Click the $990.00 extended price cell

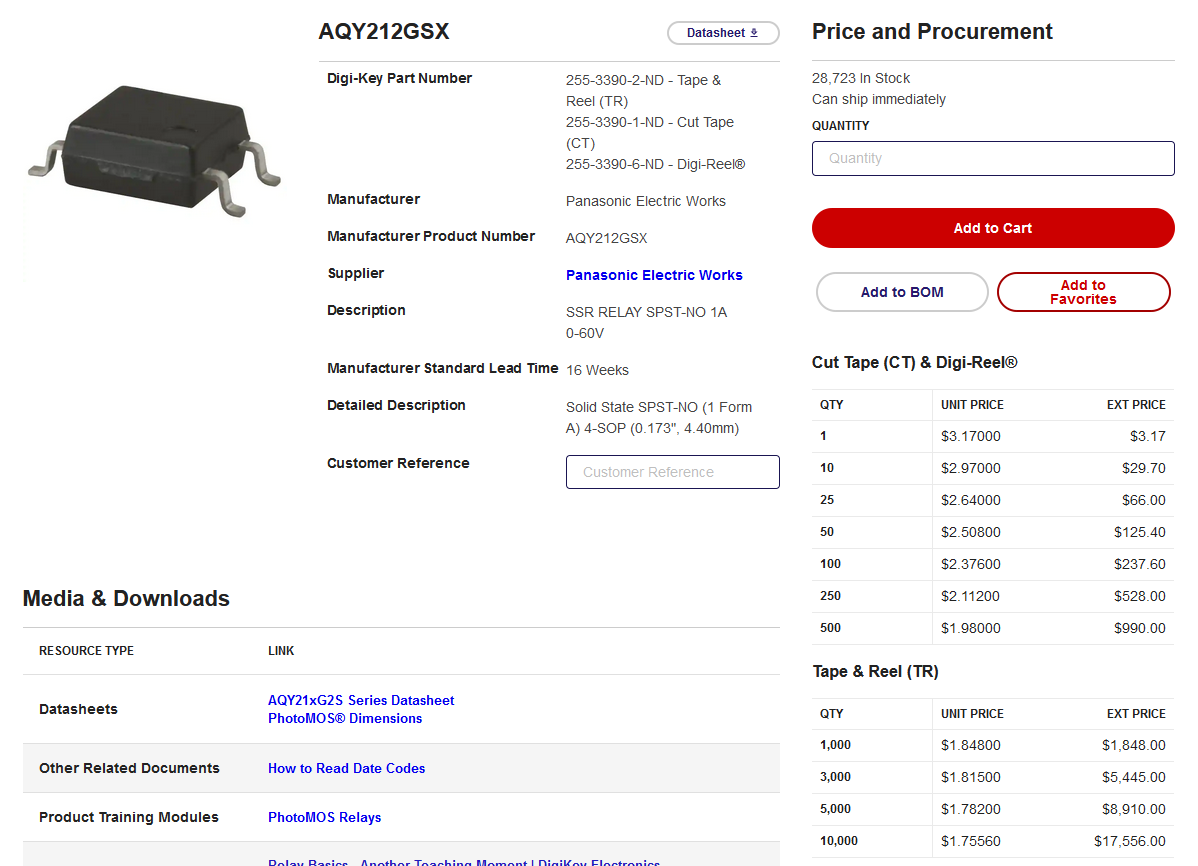1139,628
